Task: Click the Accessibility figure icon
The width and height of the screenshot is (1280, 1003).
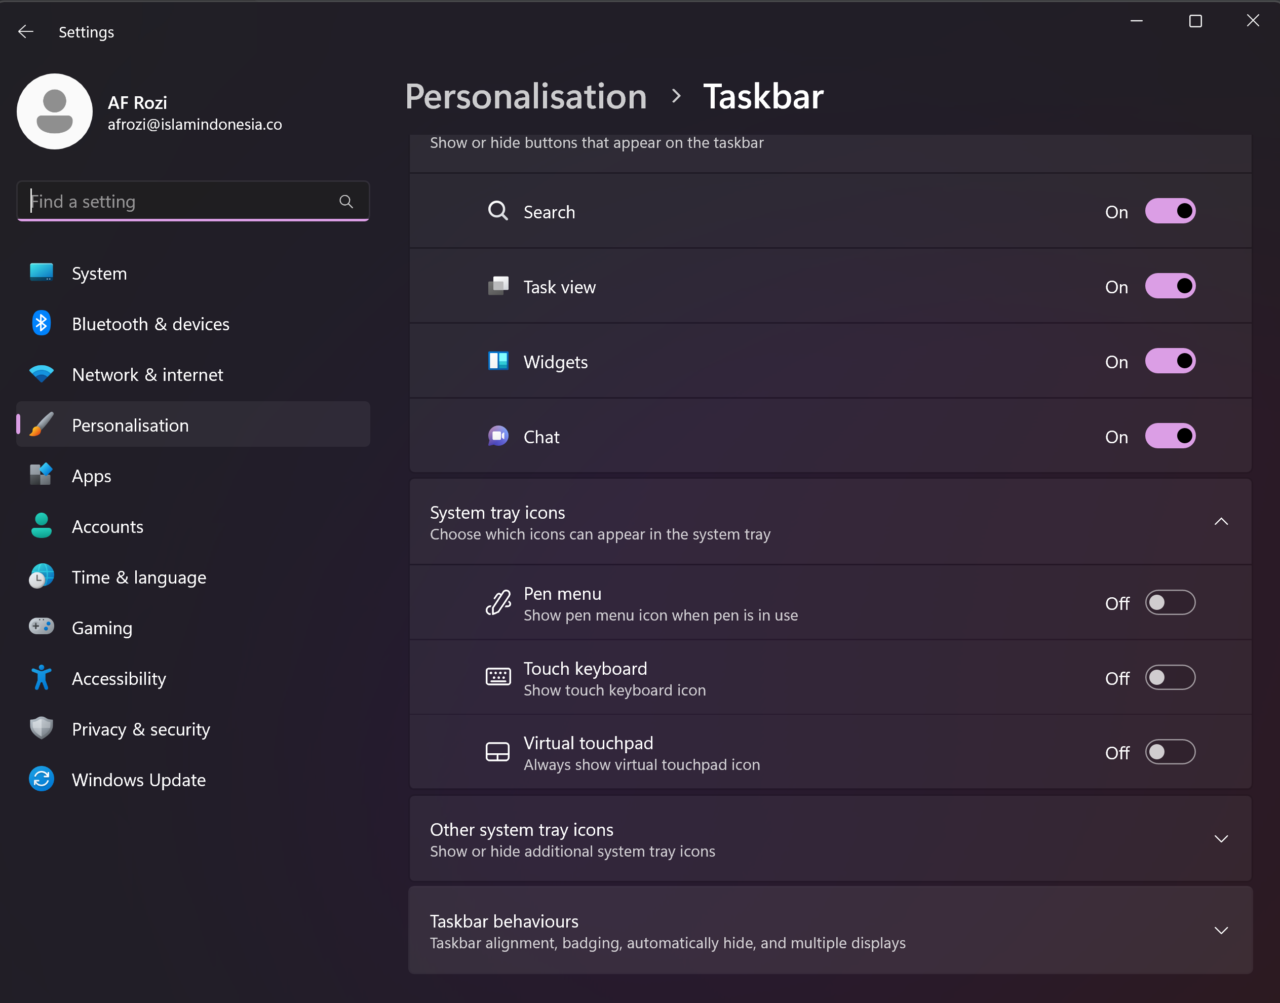Action: tap(41, 678)
